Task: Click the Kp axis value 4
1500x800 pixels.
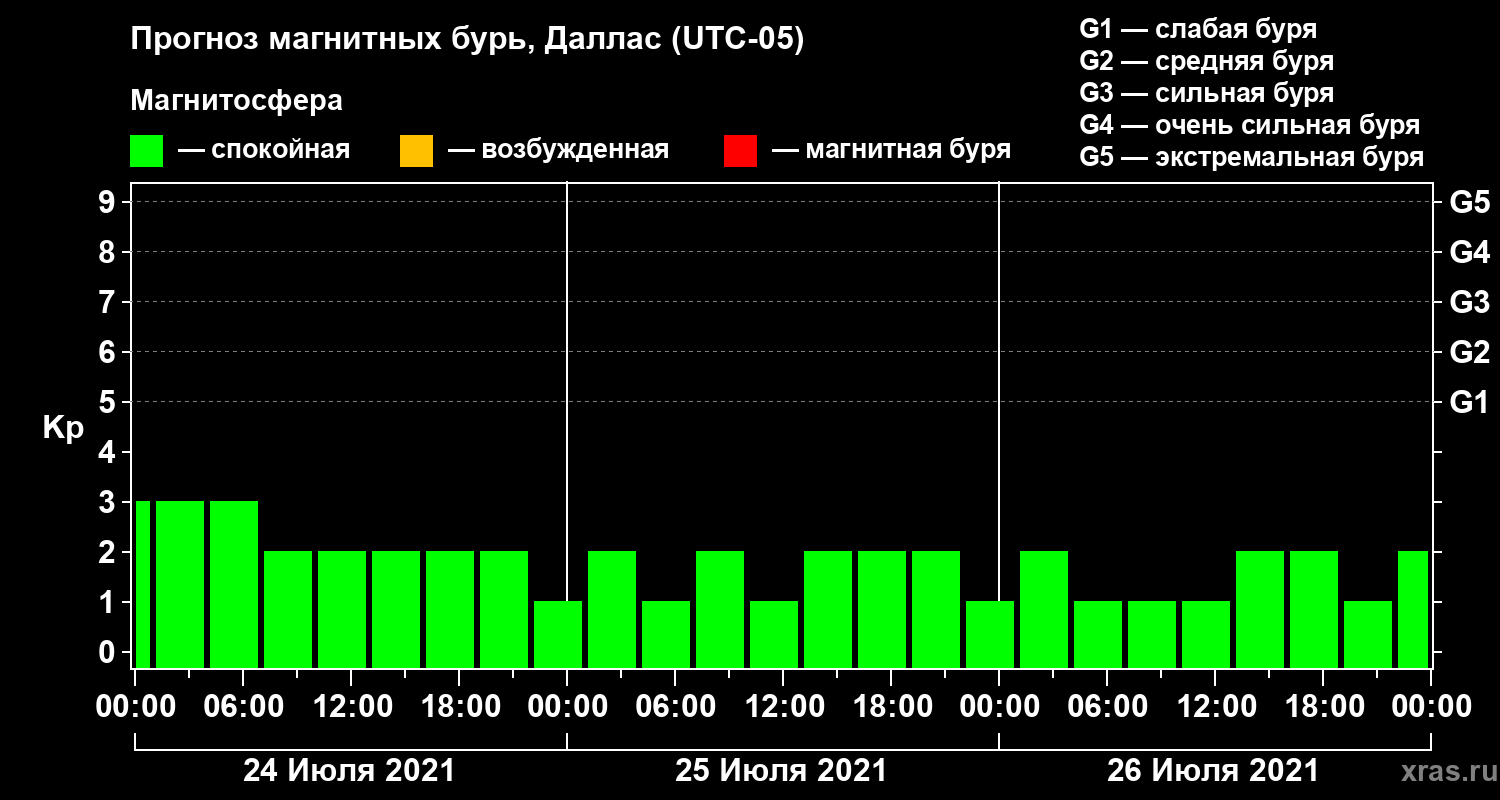Action: click(x=109, y=452)
